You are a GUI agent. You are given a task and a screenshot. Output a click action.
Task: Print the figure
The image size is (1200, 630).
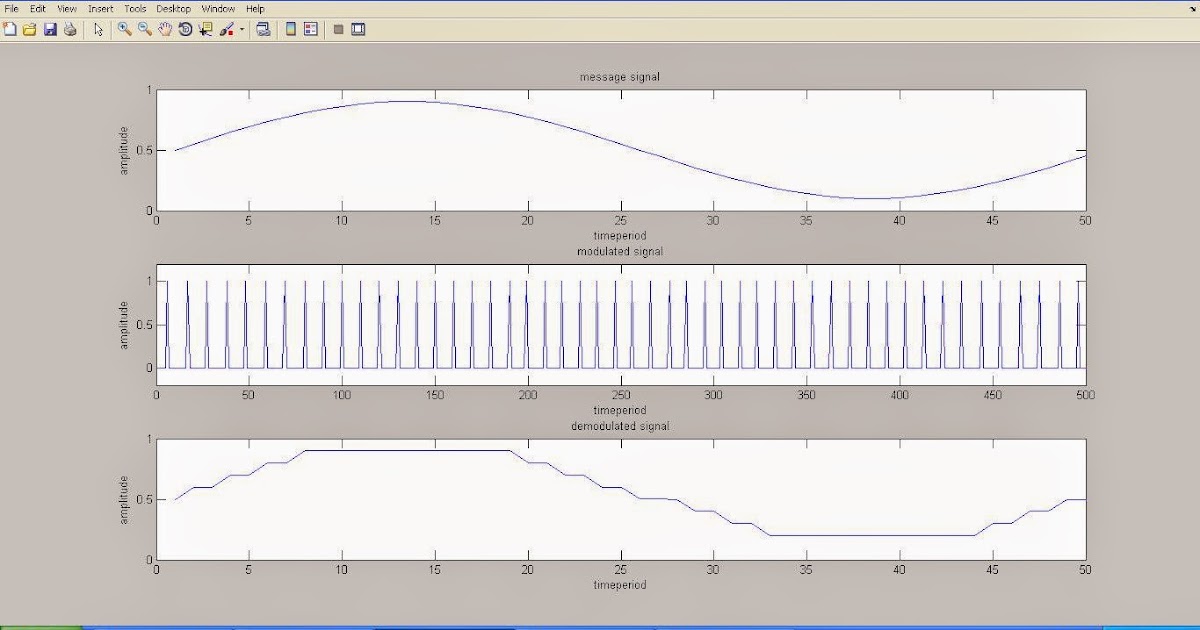click(67, 30)
